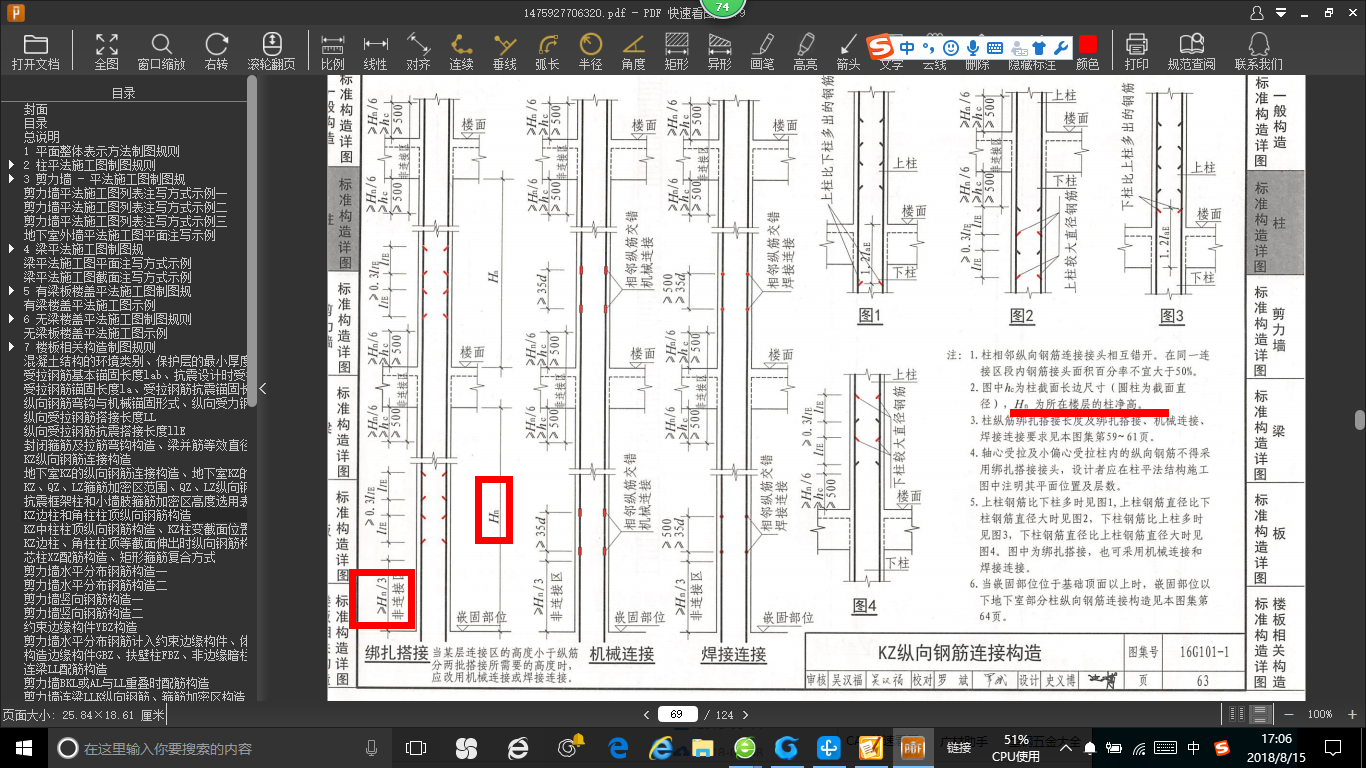Select the 角度 angle measure tool
This screenshot has height=768, width=1366.
633,50
